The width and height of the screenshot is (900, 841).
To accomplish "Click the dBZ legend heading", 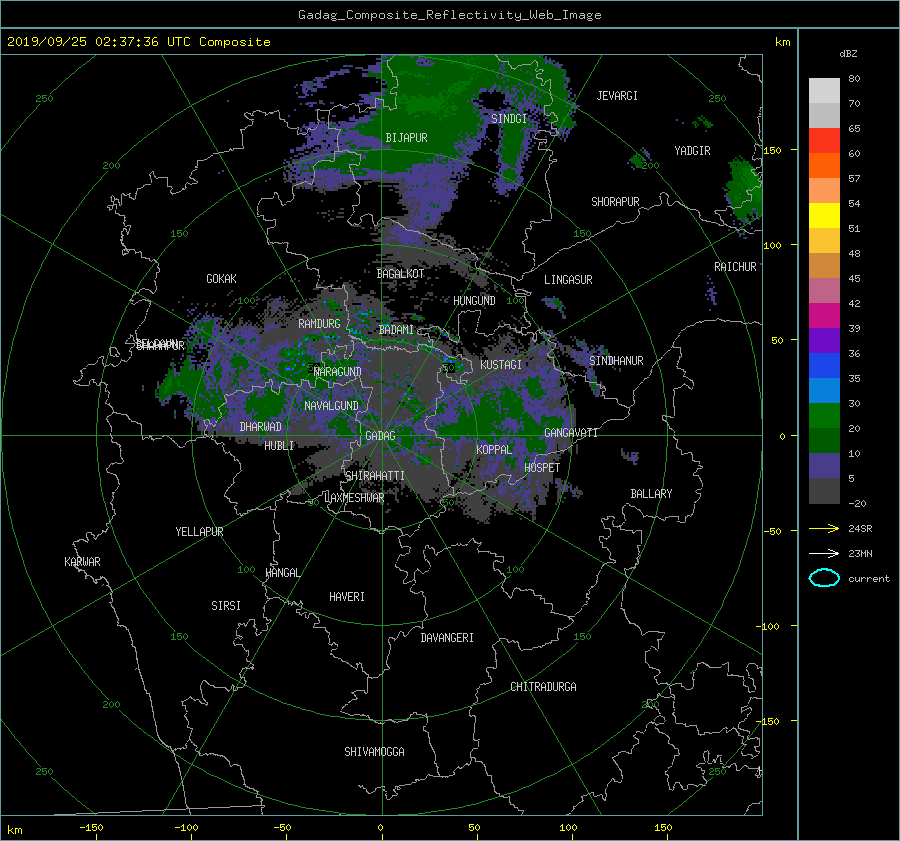I will pos(848,54).
